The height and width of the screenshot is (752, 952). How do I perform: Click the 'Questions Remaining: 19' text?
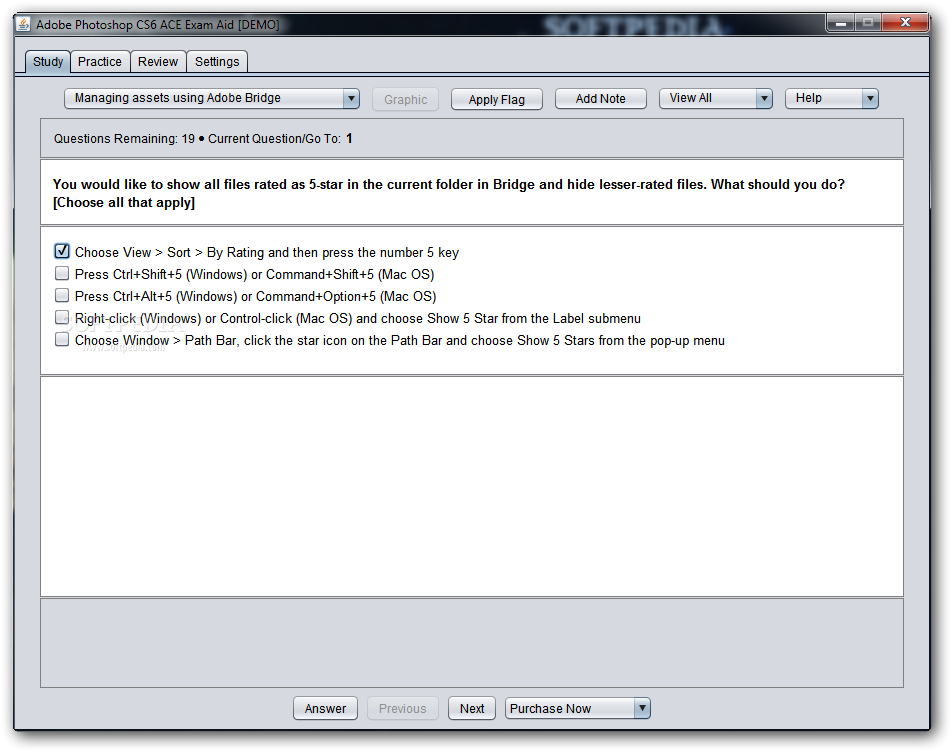[x=124, y=138]
